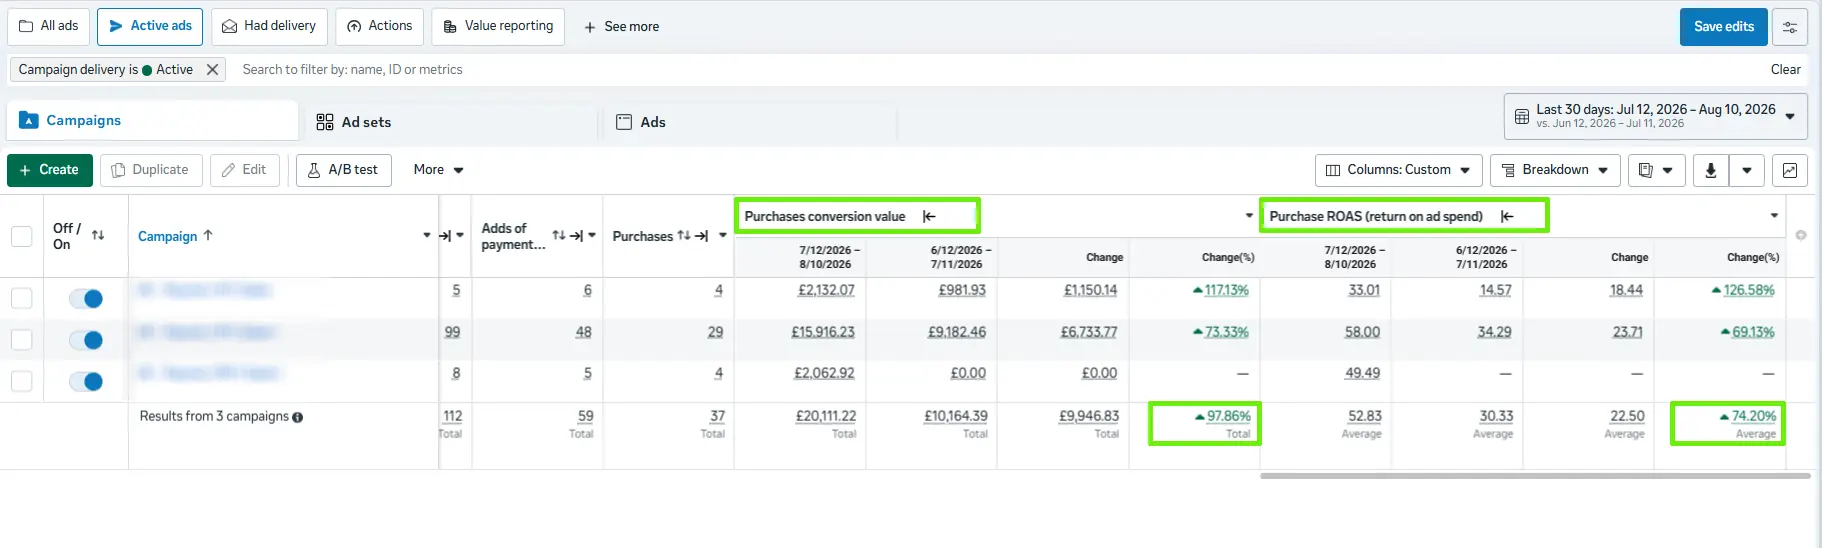
Task: Click the horizontal scrollbar under the table
Action: pos(1535,476)
